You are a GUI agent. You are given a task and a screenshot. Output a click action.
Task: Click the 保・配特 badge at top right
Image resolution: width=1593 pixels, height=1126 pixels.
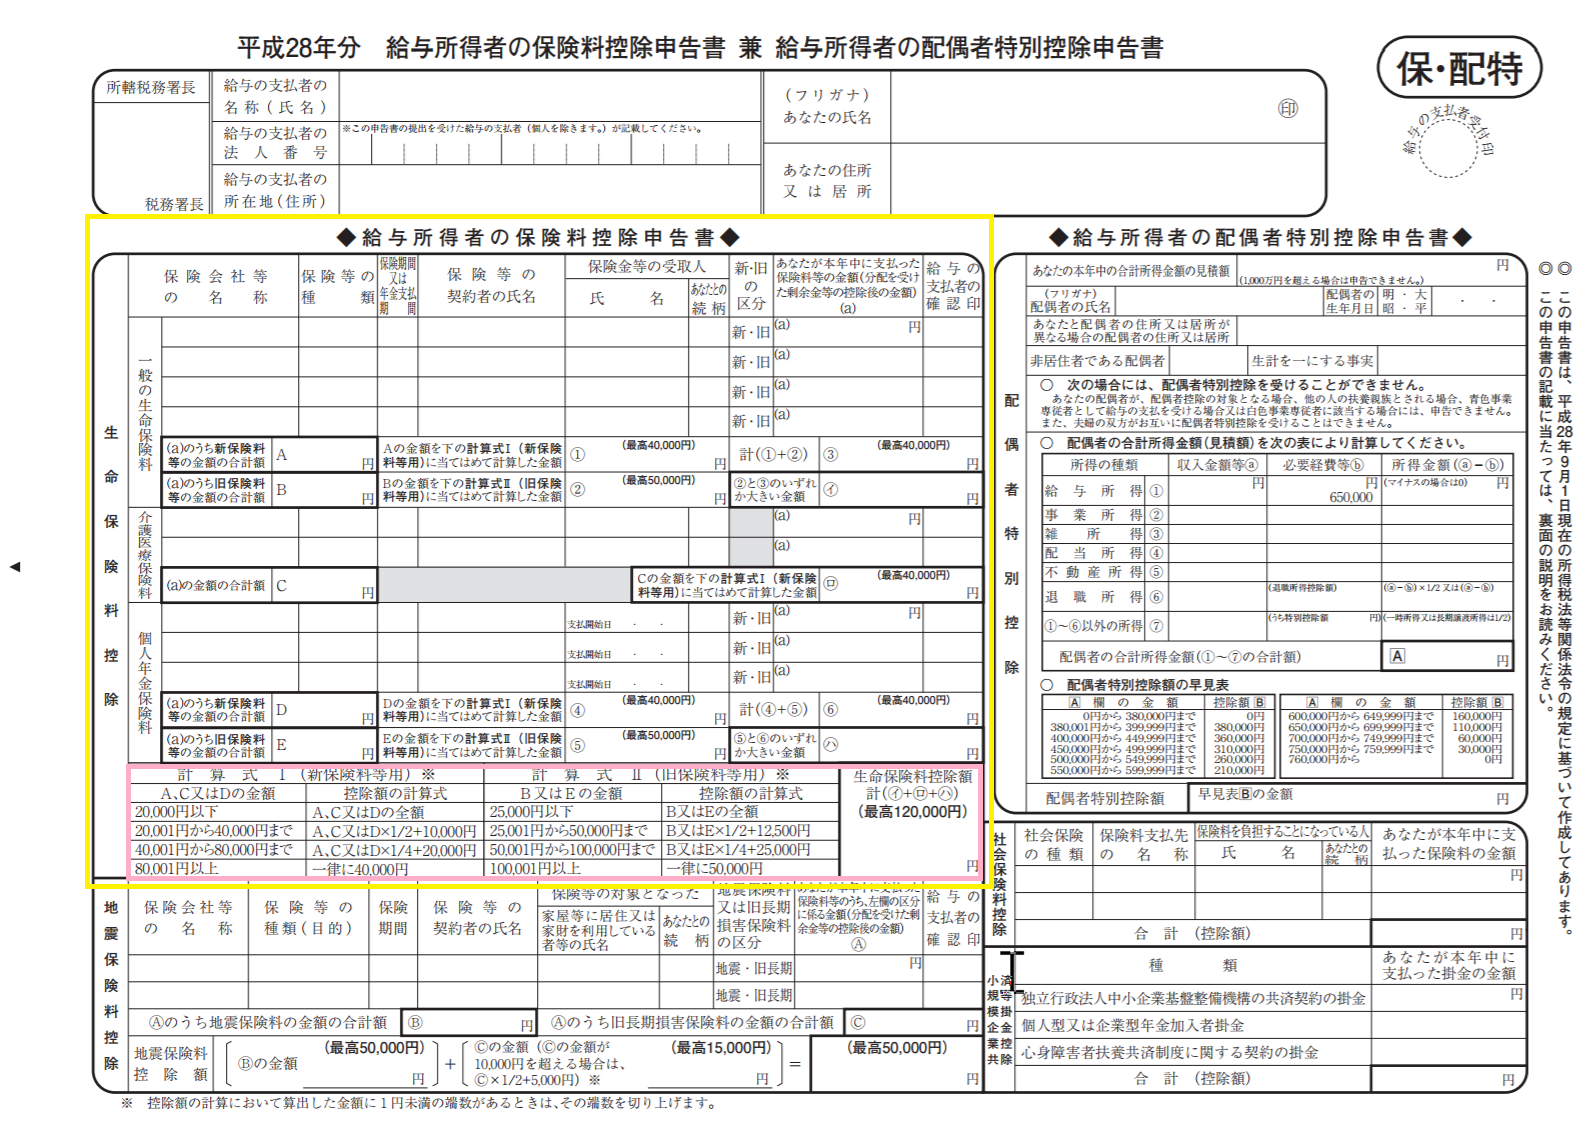(1459, 68)
